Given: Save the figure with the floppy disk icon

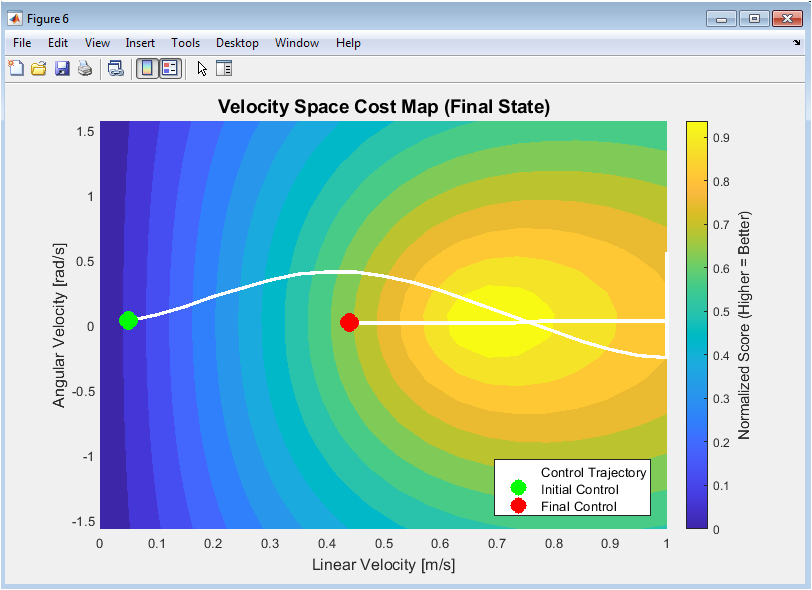Looking at the screenshot, I should [62, 68].
